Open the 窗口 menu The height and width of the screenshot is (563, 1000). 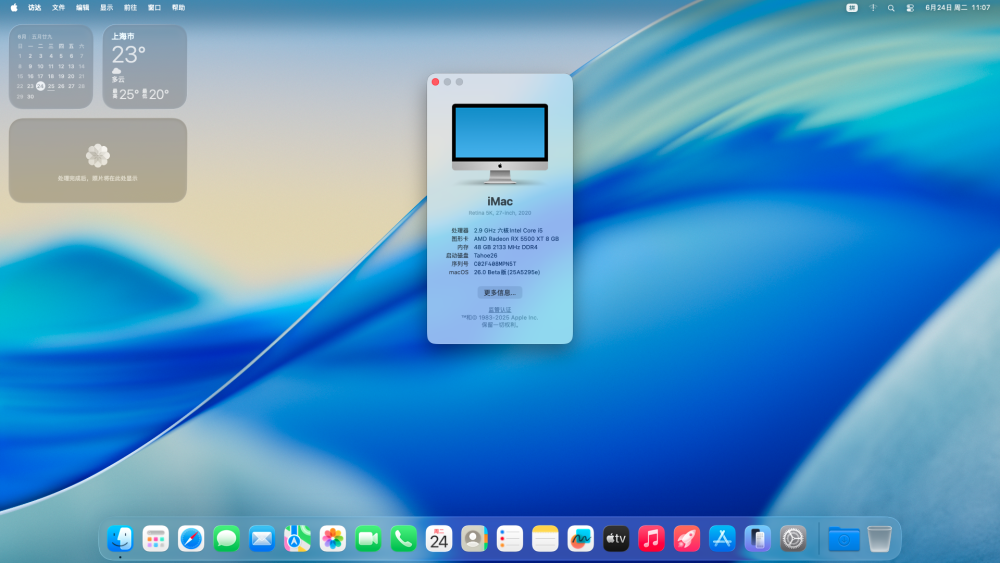click(154, 8)
